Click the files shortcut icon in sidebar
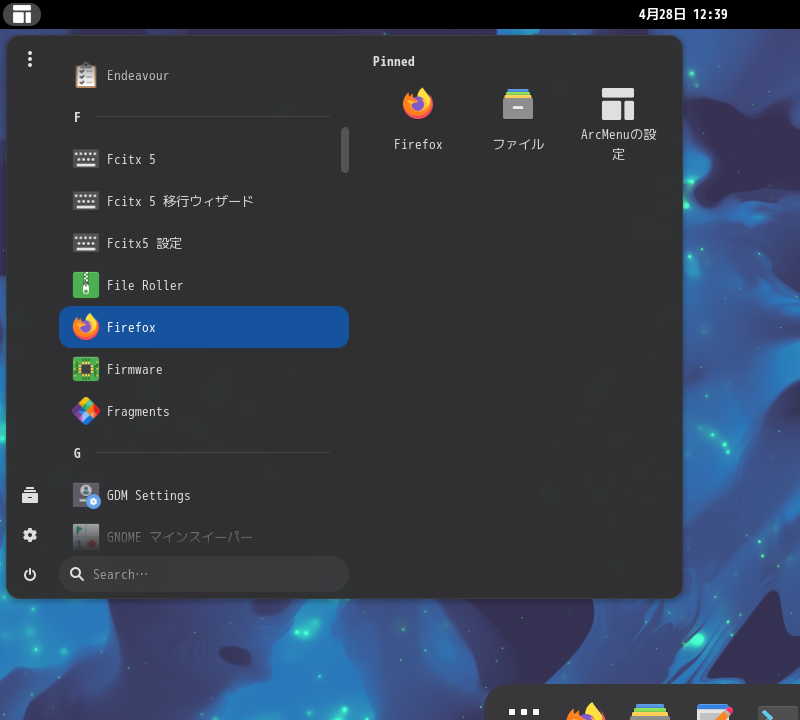The width and height of the screenshot is (800, 720). point(30,495)
